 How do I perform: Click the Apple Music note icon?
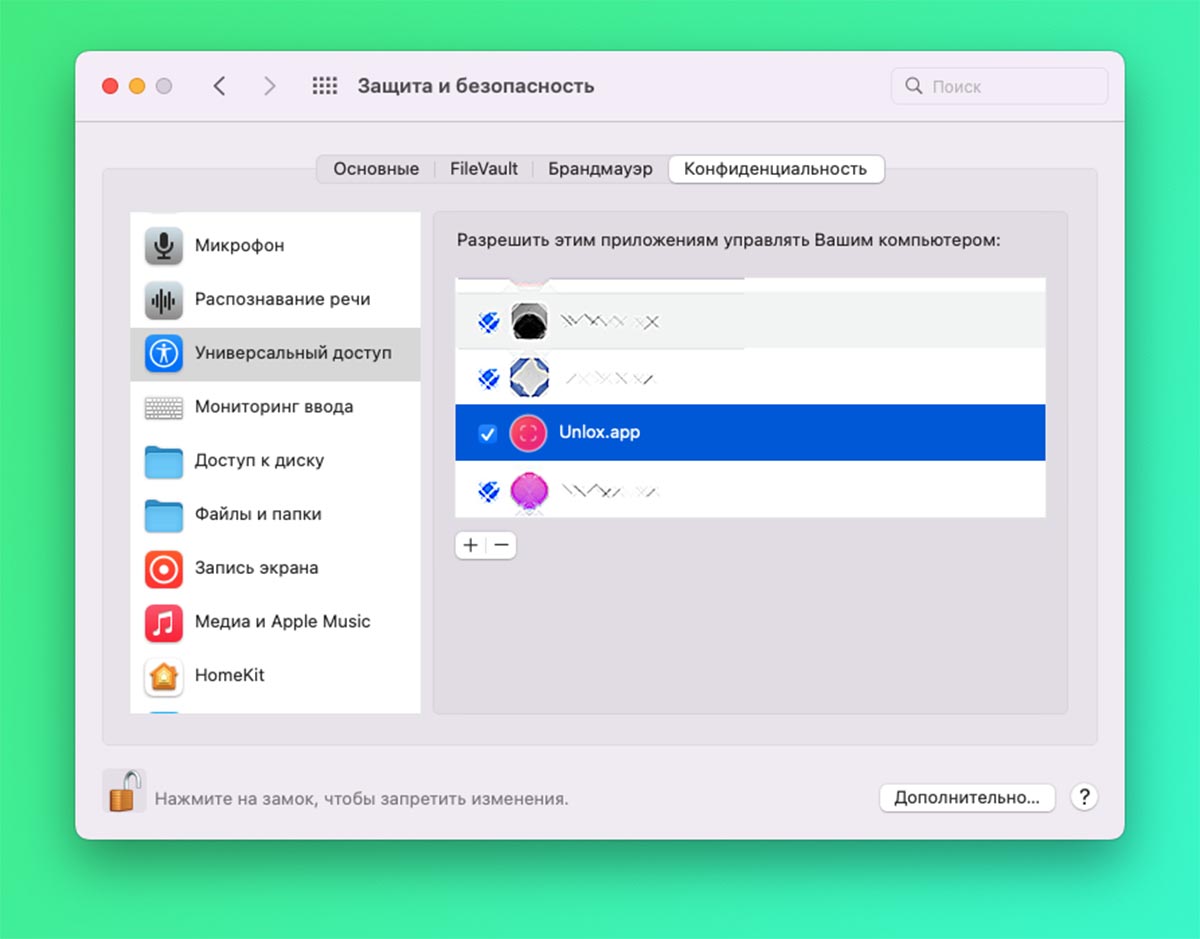(163, 622)
